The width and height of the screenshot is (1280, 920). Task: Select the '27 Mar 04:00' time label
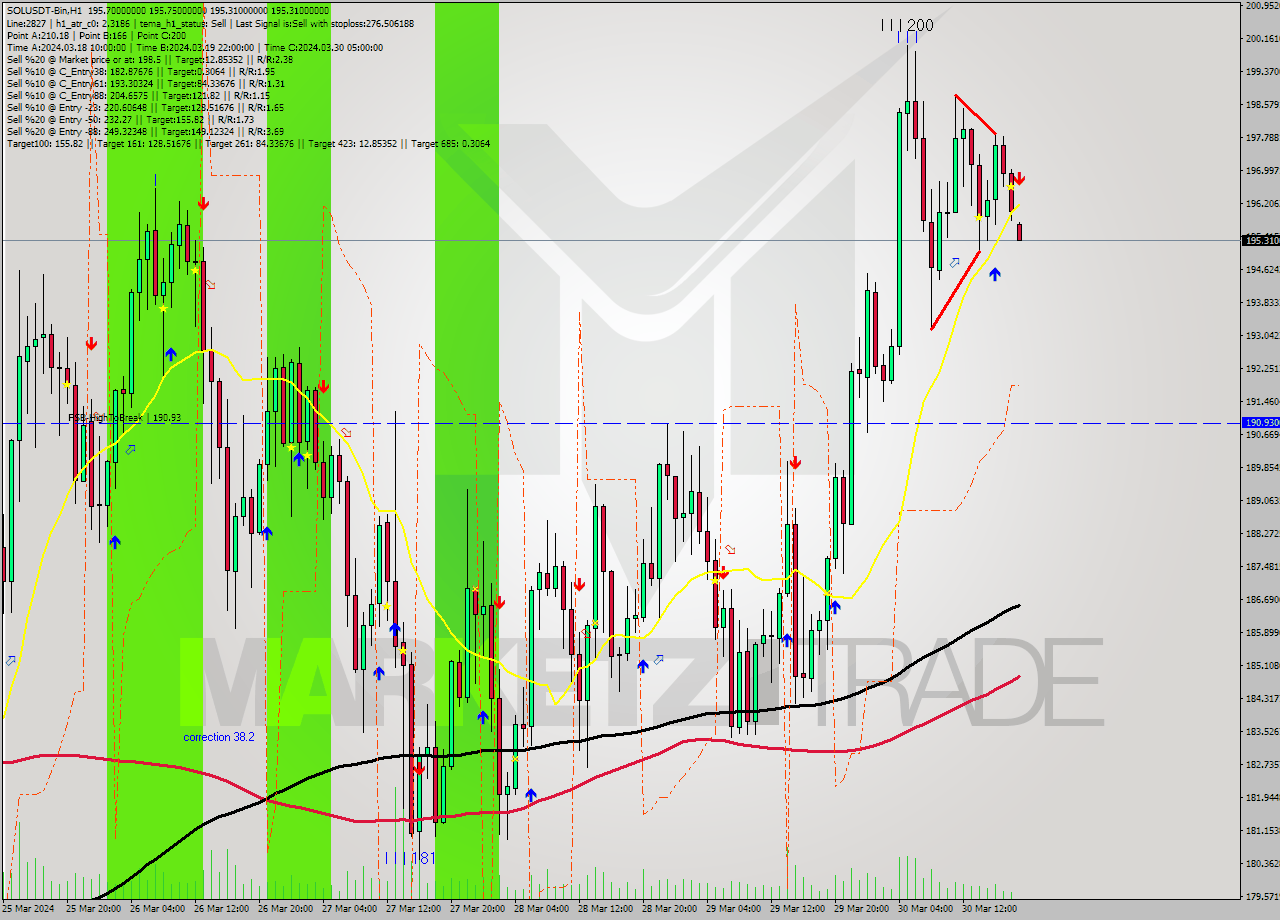[352, 909]
